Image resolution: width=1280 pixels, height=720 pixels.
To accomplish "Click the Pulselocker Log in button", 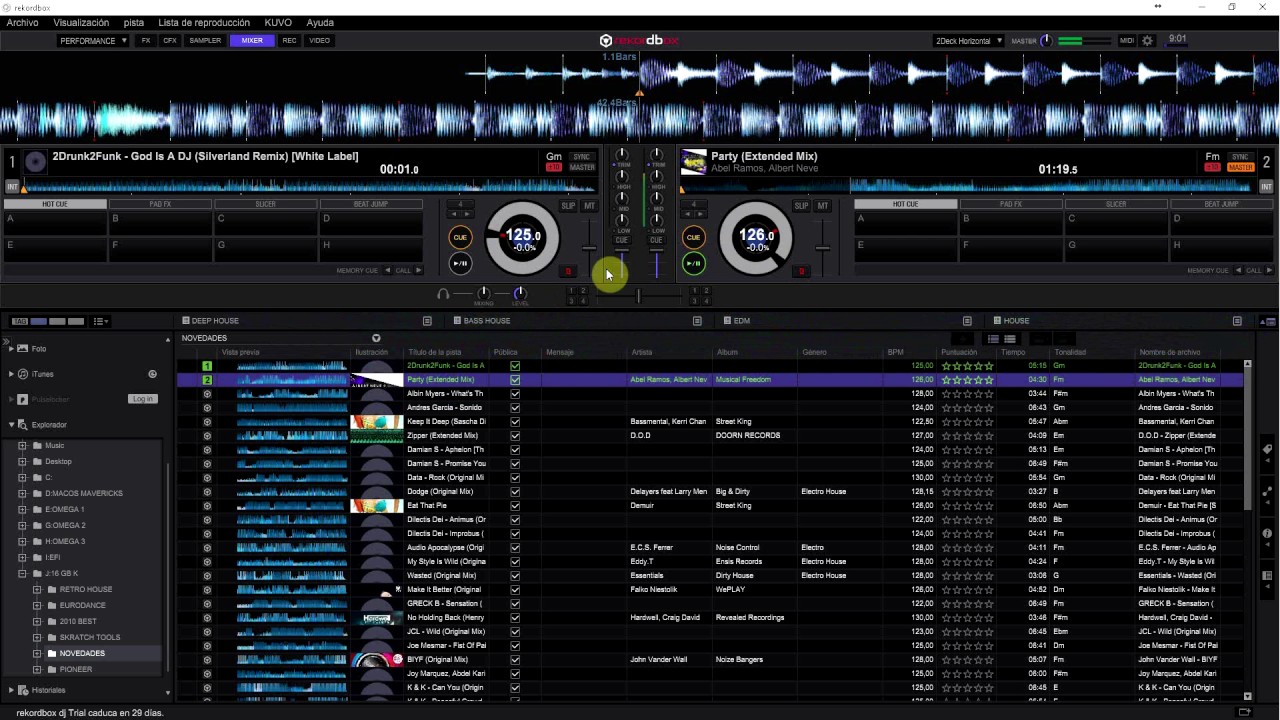I will [143, 399].
